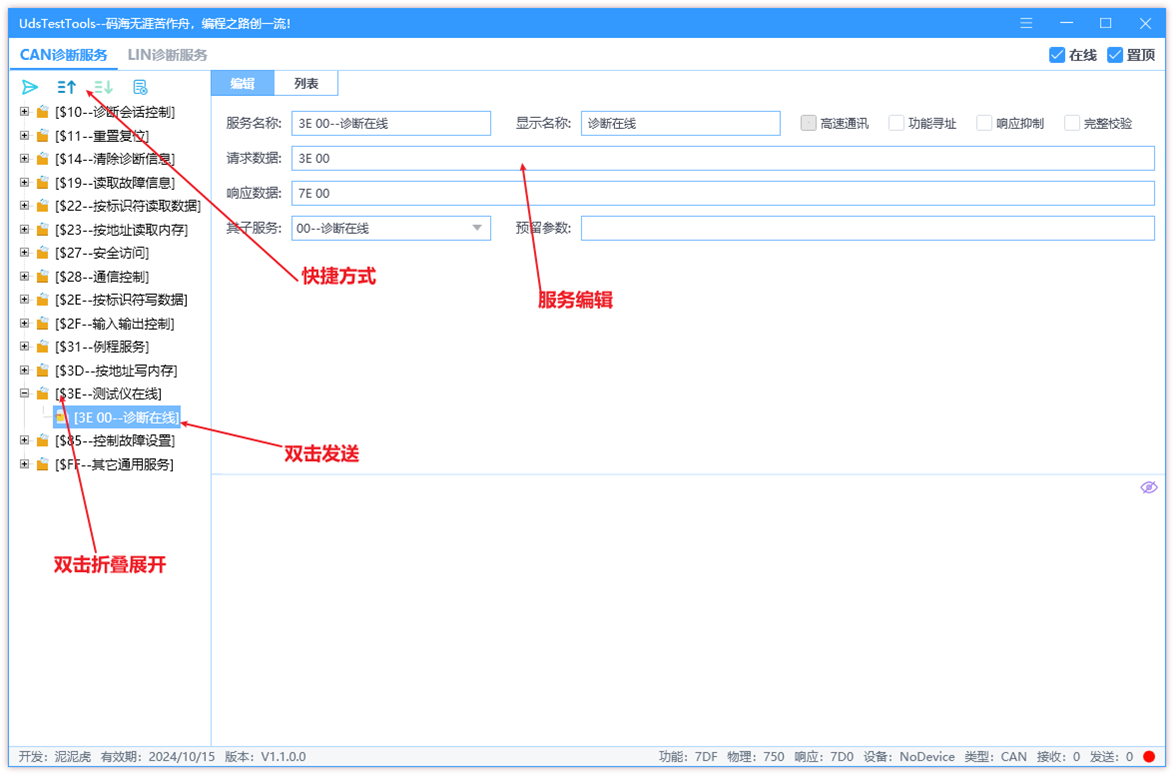Click folder icon of $14 清除诊断信息
The height and width of the screenshot is (776, 1173).
click(43, 159)
